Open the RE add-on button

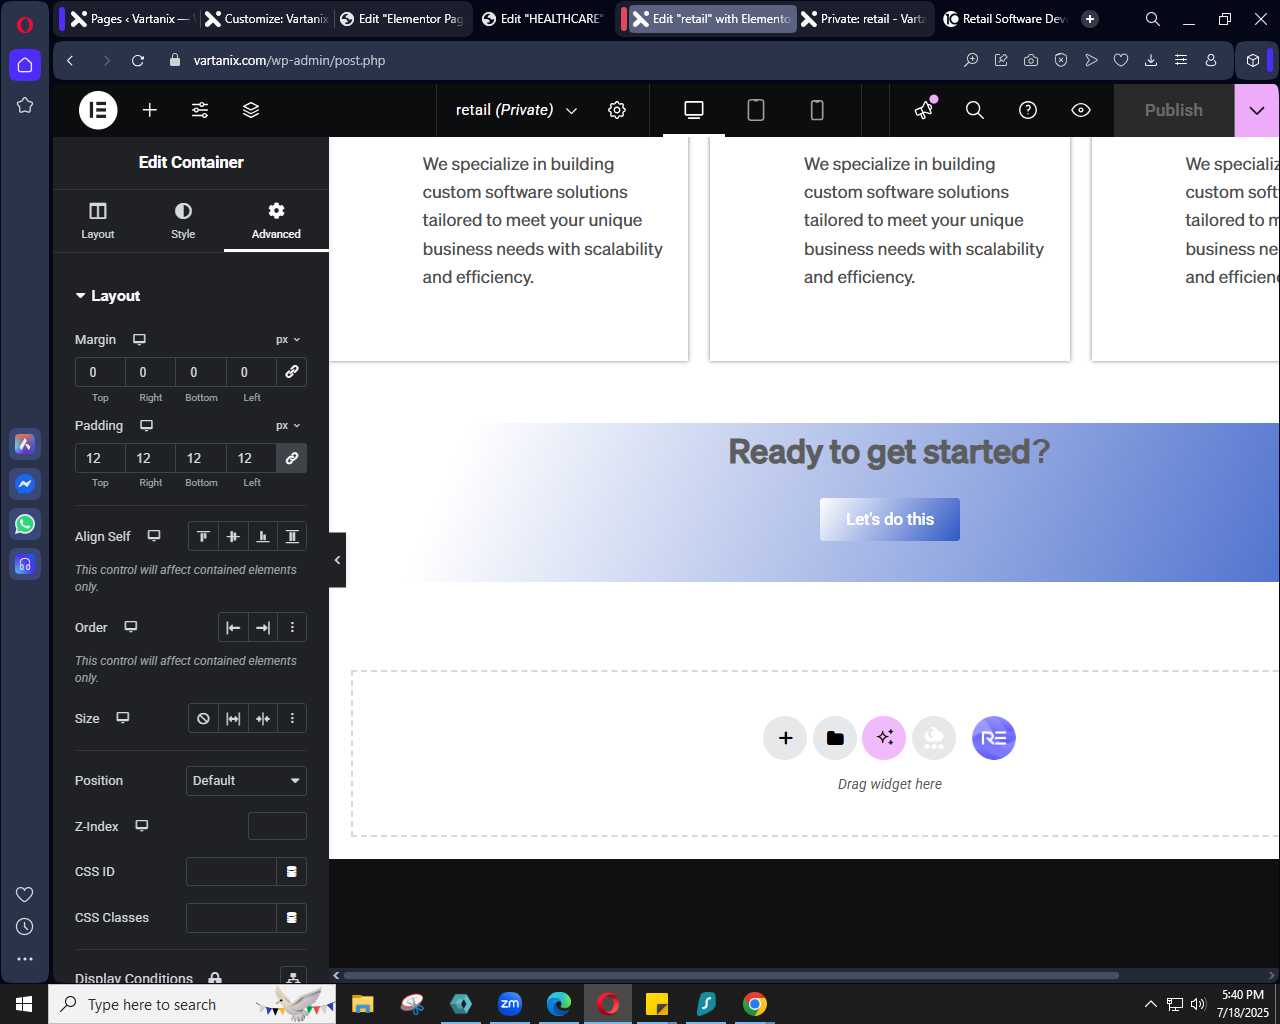tap(994, 738)
